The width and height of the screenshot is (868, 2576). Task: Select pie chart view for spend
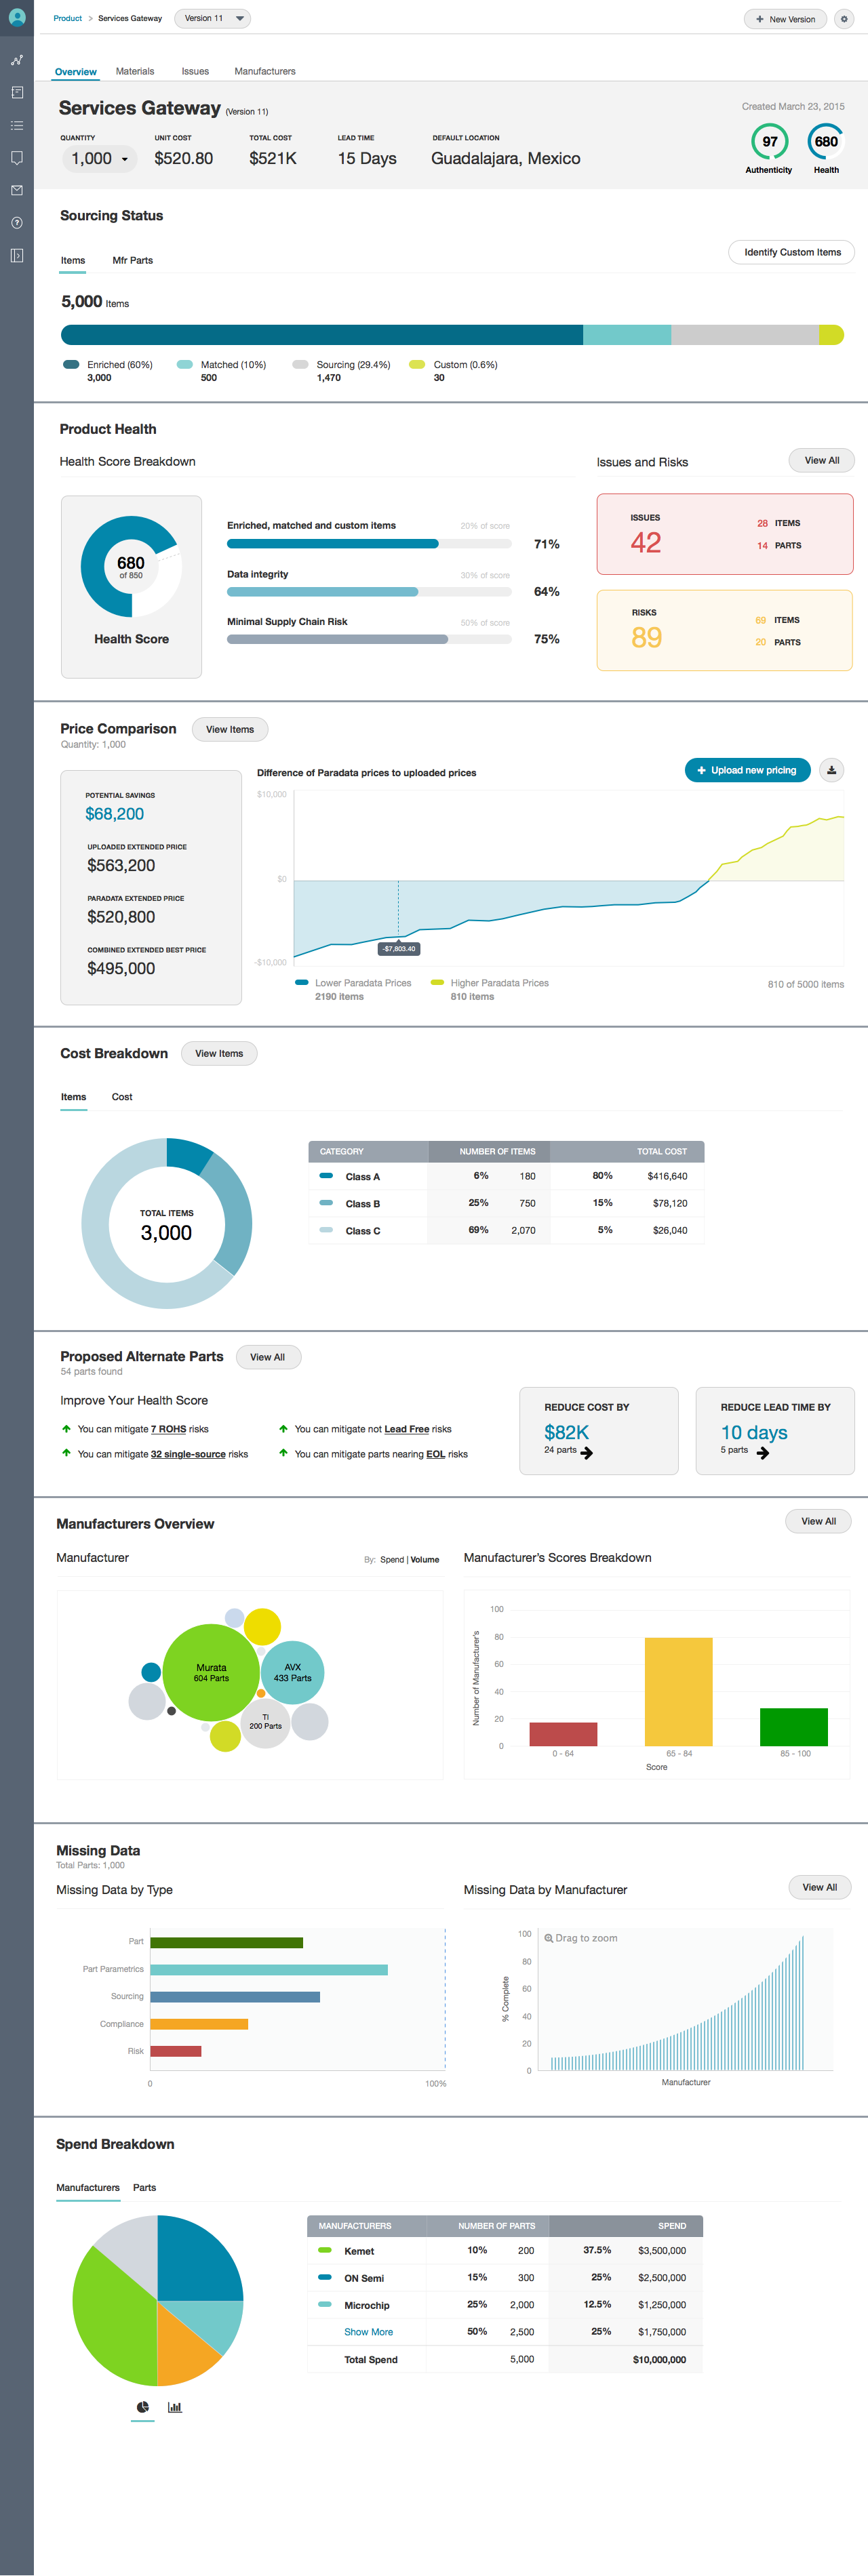pyautogui.click(x=143, y=2407)
